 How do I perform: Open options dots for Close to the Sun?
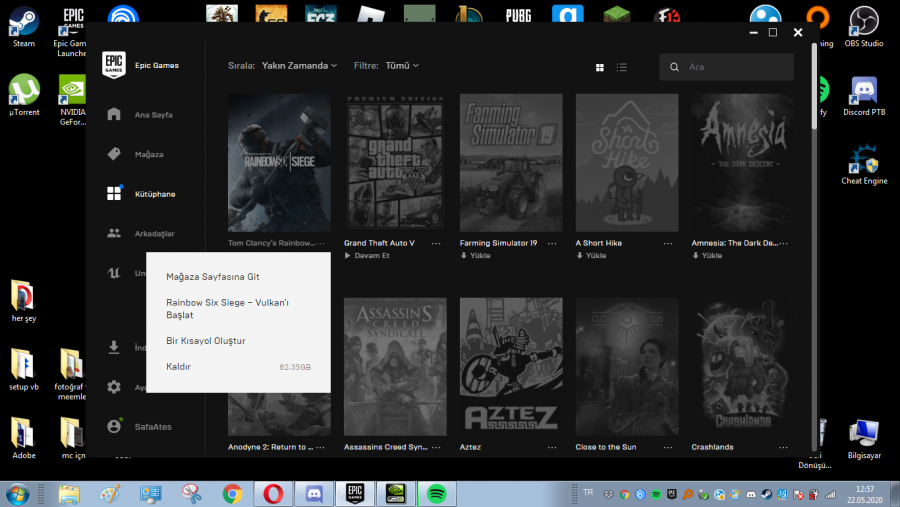[668, 447]
